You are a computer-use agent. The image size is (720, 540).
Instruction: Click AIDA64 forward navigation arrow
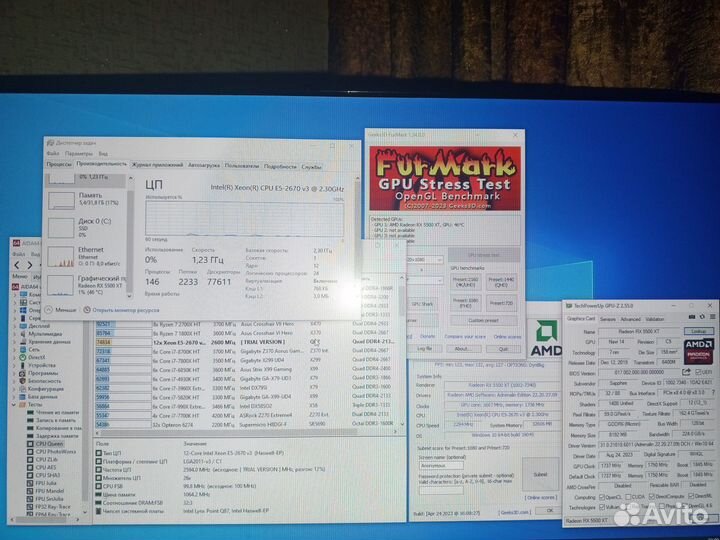click(x=30, y=265)
